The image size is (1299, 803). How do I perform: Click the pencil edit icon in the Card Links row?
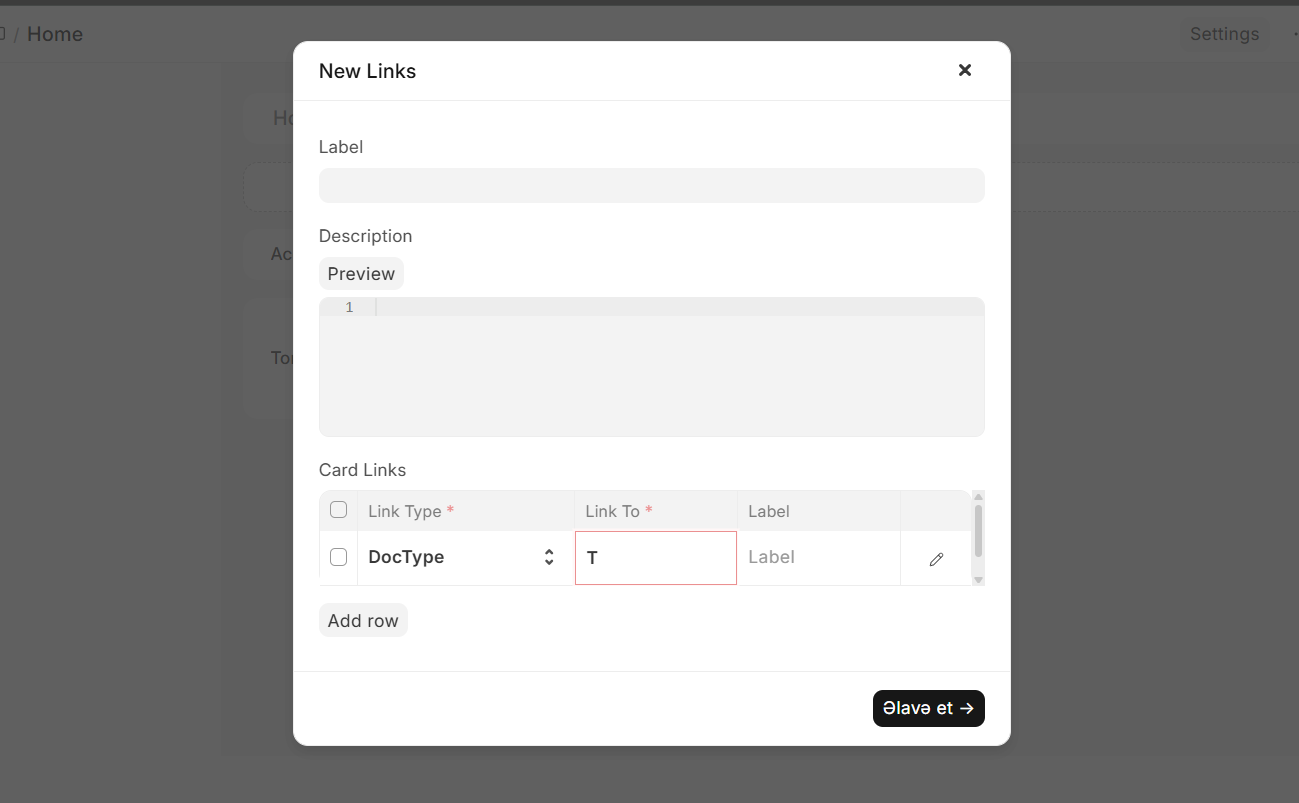[x=936, y=559]
